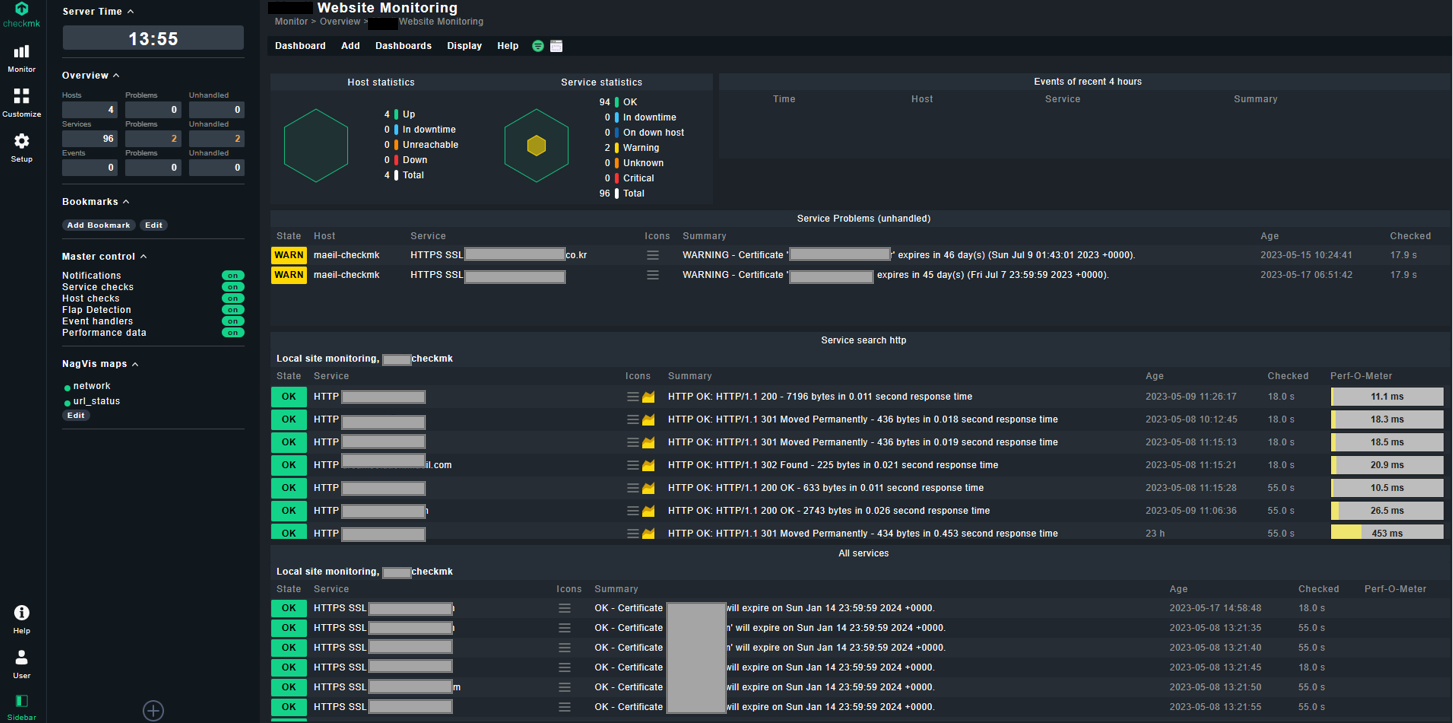Image resolution: width=1453 pixels, height=723 pixels.
Task: Open the layout/view icon next to the filter icon
Action: [556, 46]
